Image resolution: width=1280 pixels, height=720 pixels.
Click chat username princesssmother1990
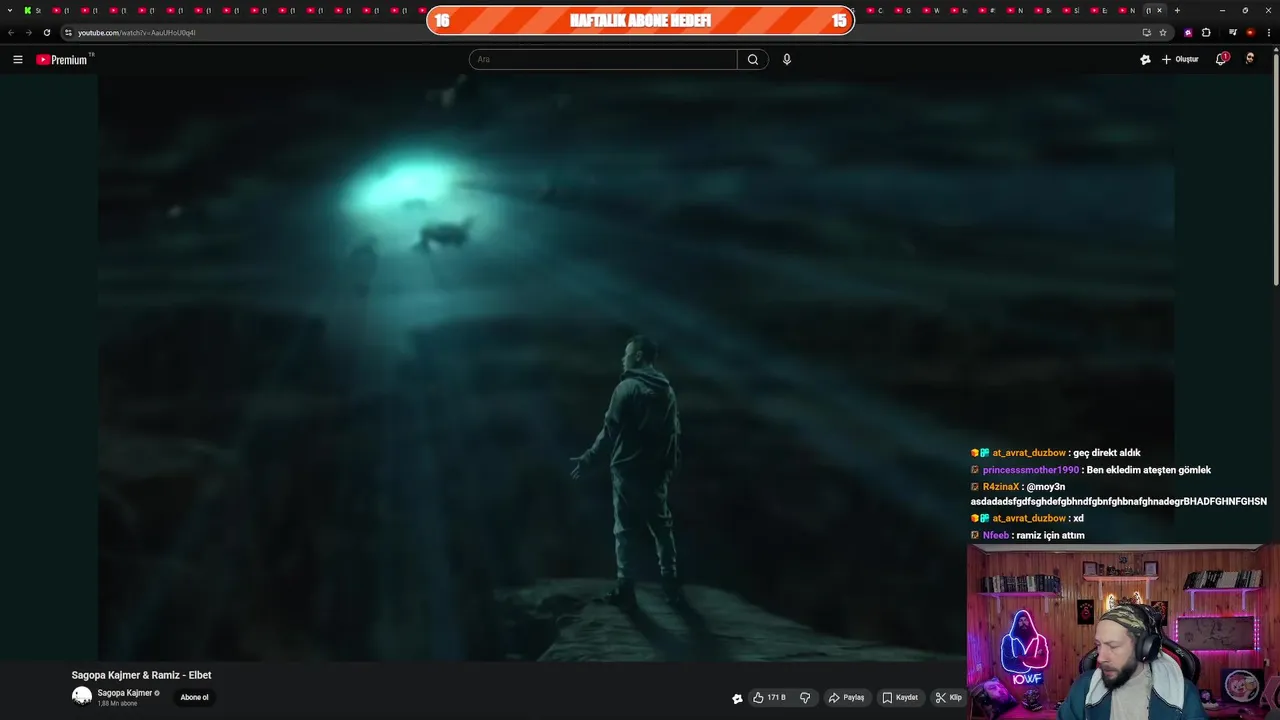click(1031, 470)
